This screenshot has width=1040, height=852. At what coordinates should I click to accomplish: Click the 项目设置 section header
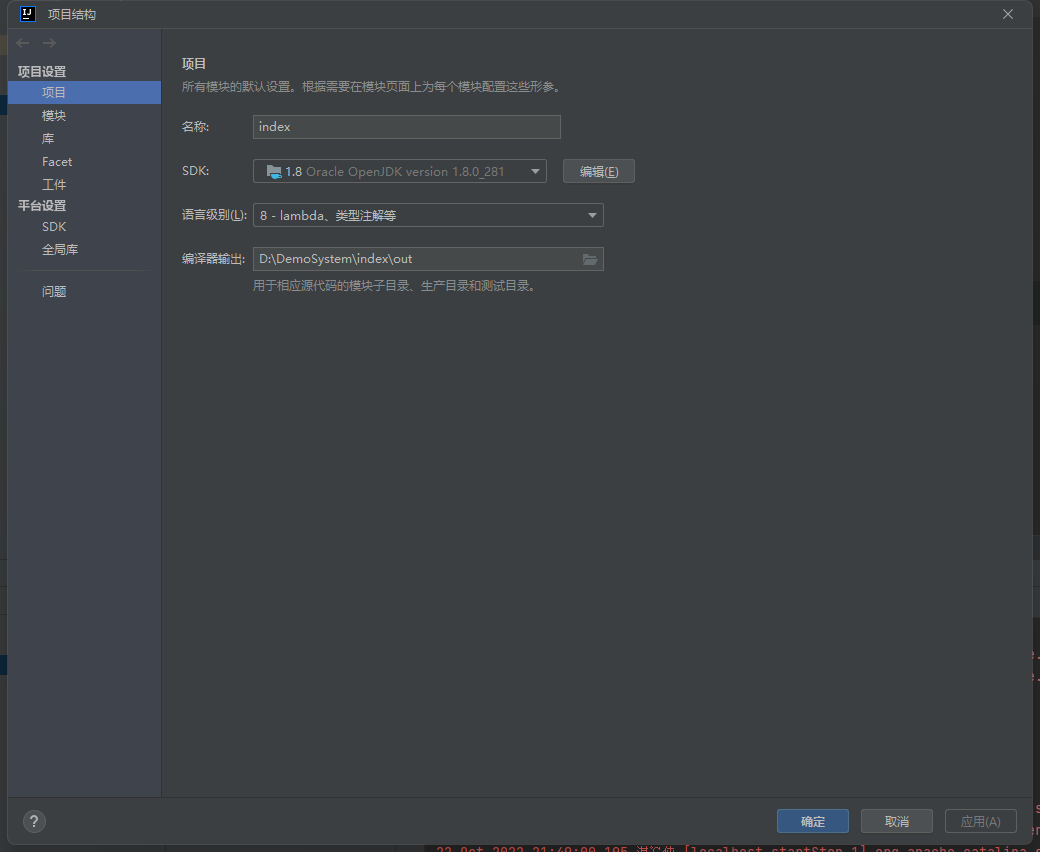(42, 72)
